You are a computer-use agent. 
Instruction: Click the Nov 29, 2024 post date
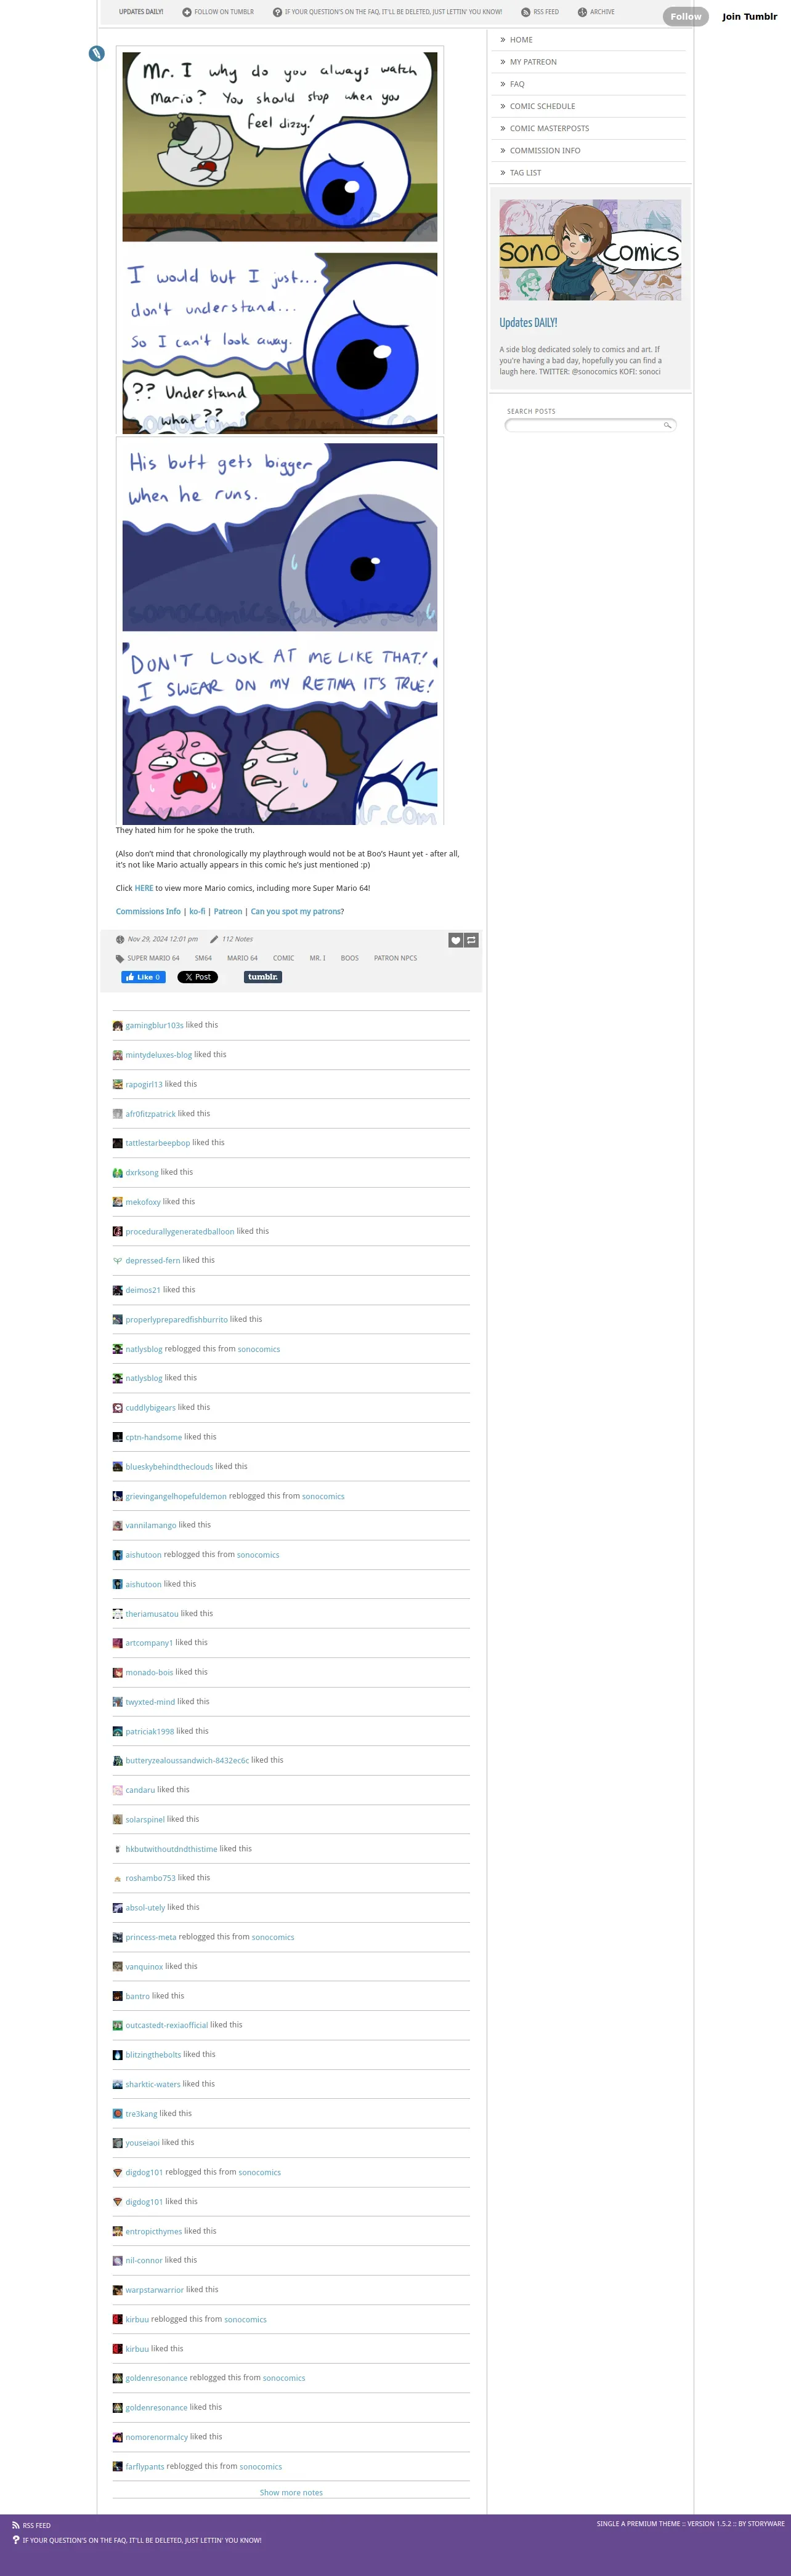[162, 939]
